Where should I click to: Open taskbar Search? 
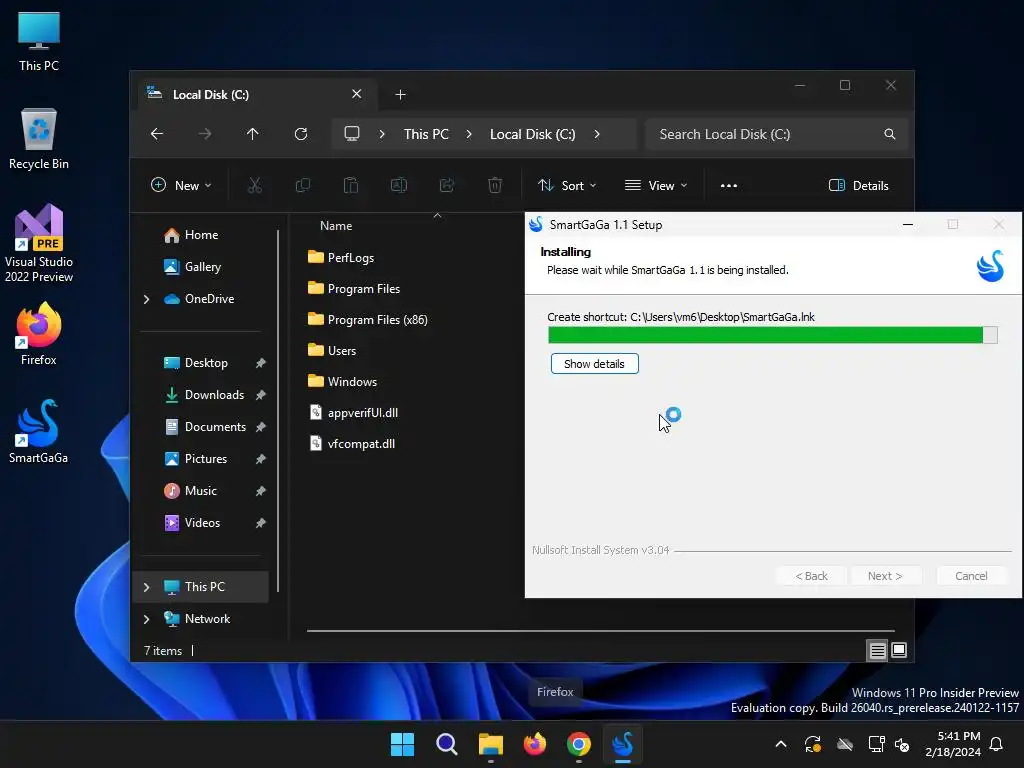(447, 744)
